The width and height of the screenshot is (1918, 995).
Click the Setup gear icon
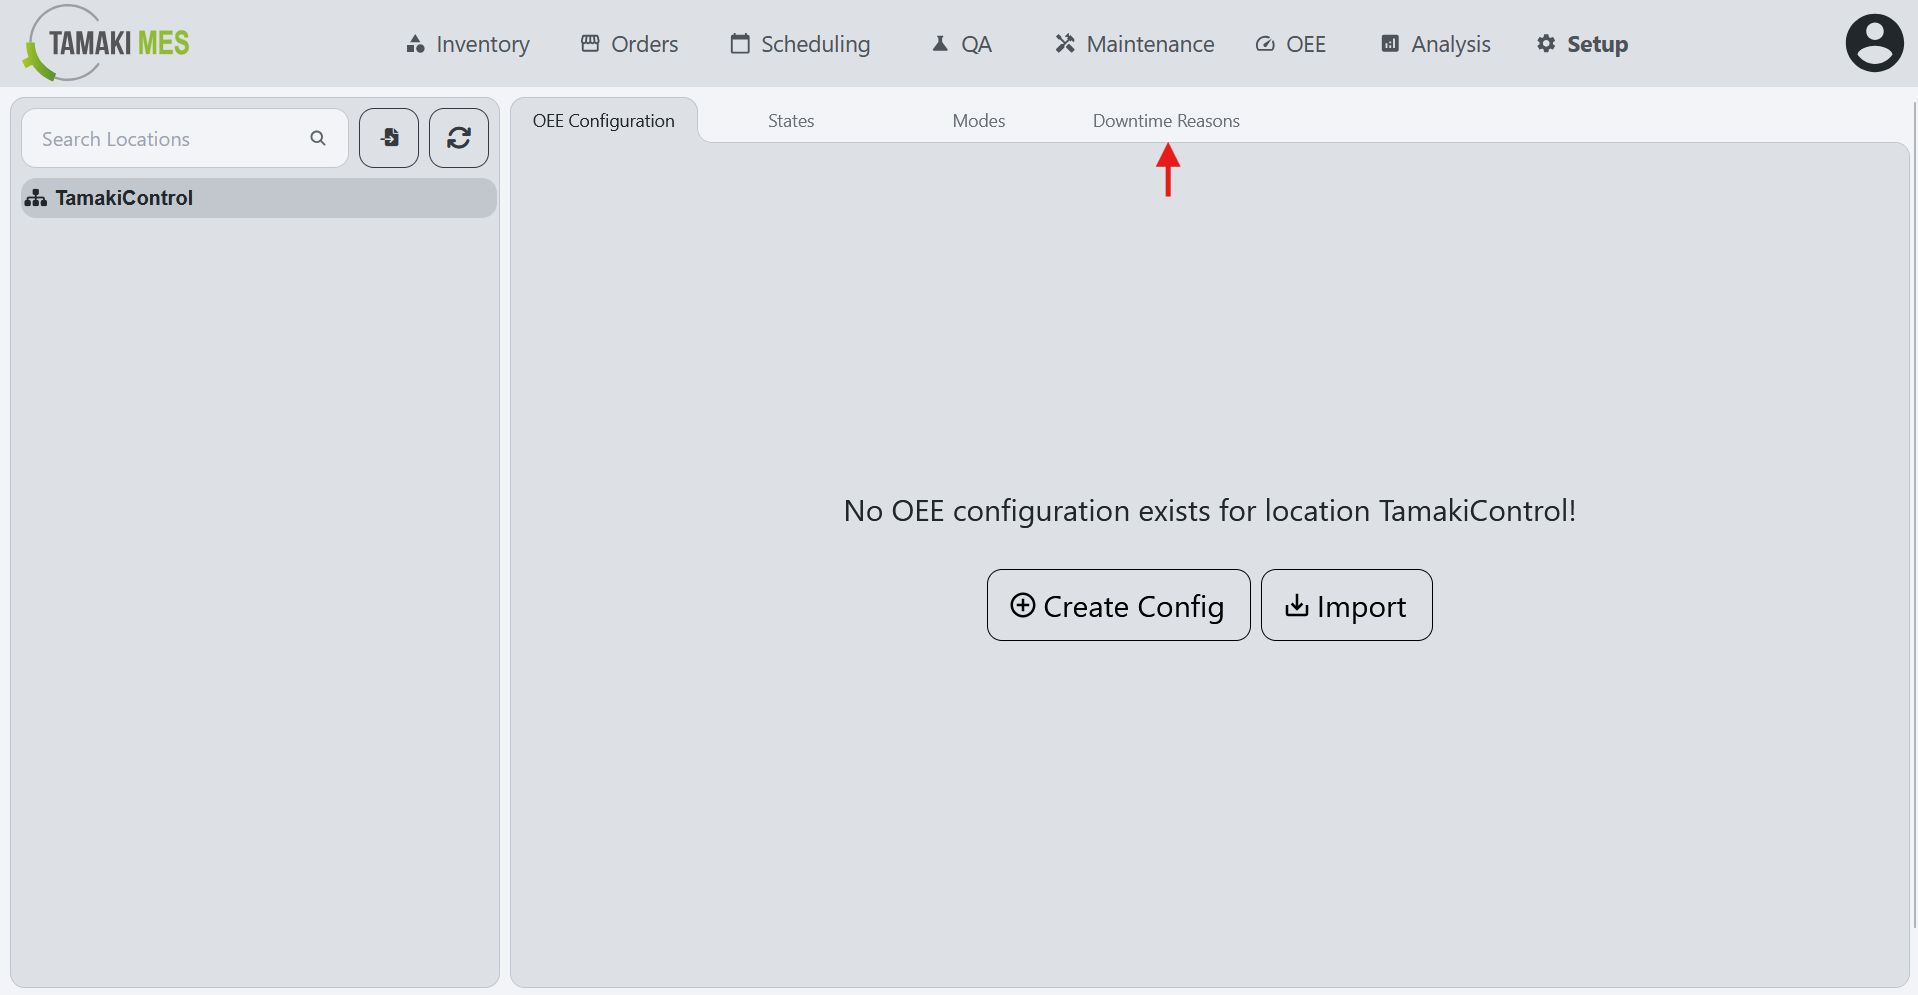point(1544,44)
